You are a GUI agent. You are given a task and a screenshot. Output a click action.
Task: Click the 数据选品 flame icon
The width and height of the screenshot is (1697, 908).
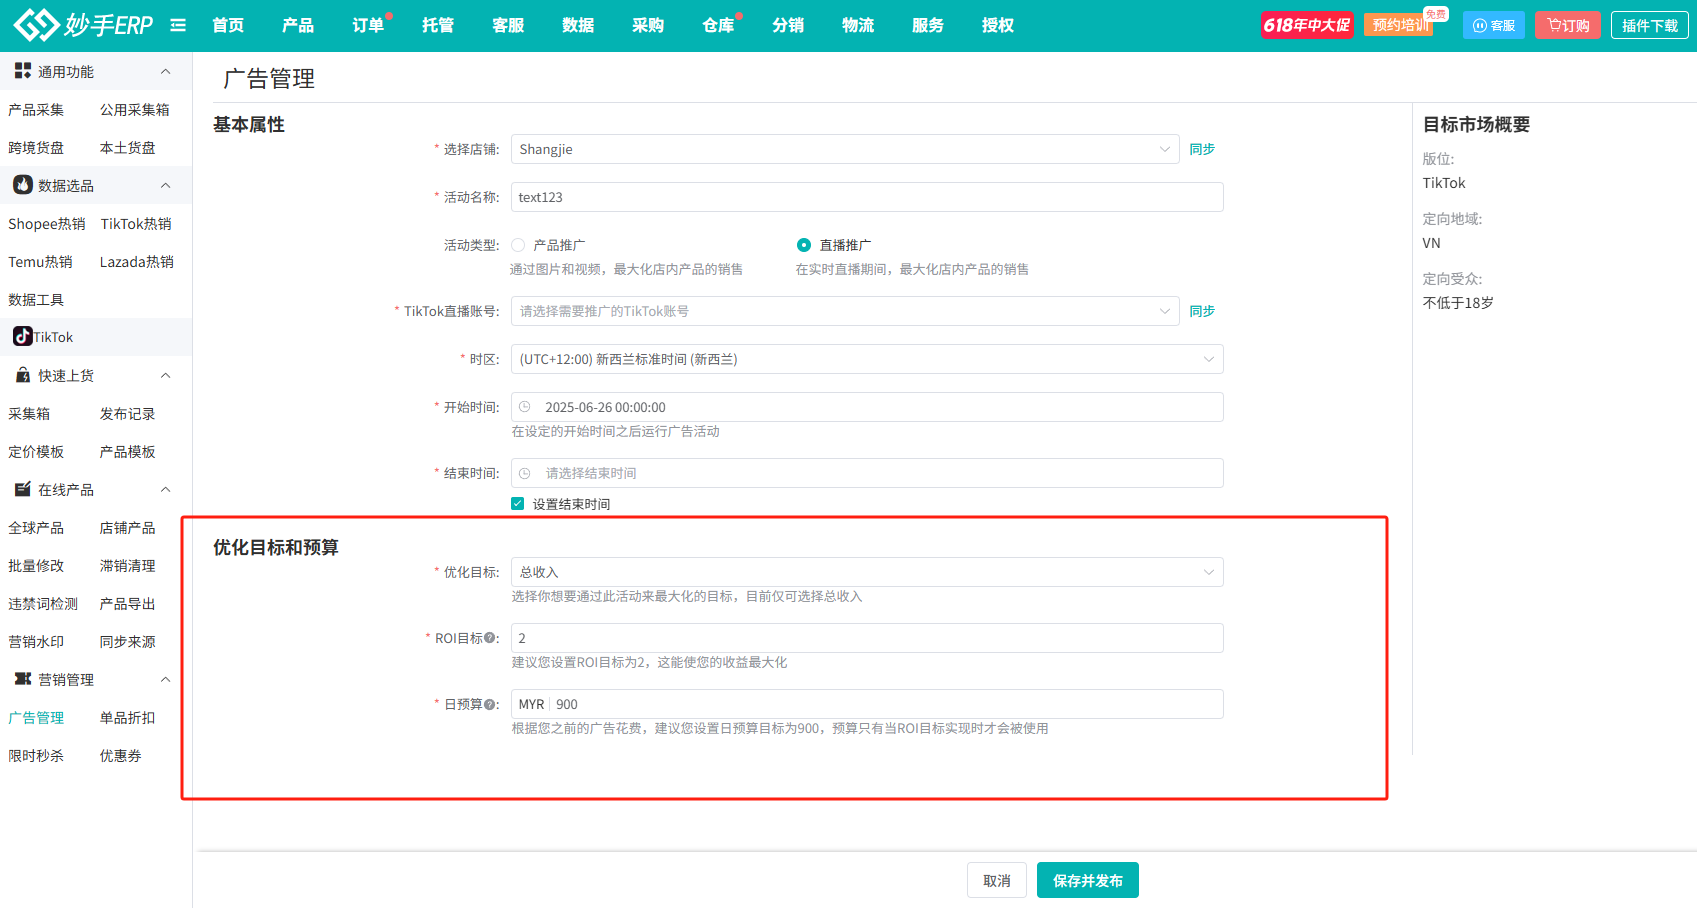[22, 185]
